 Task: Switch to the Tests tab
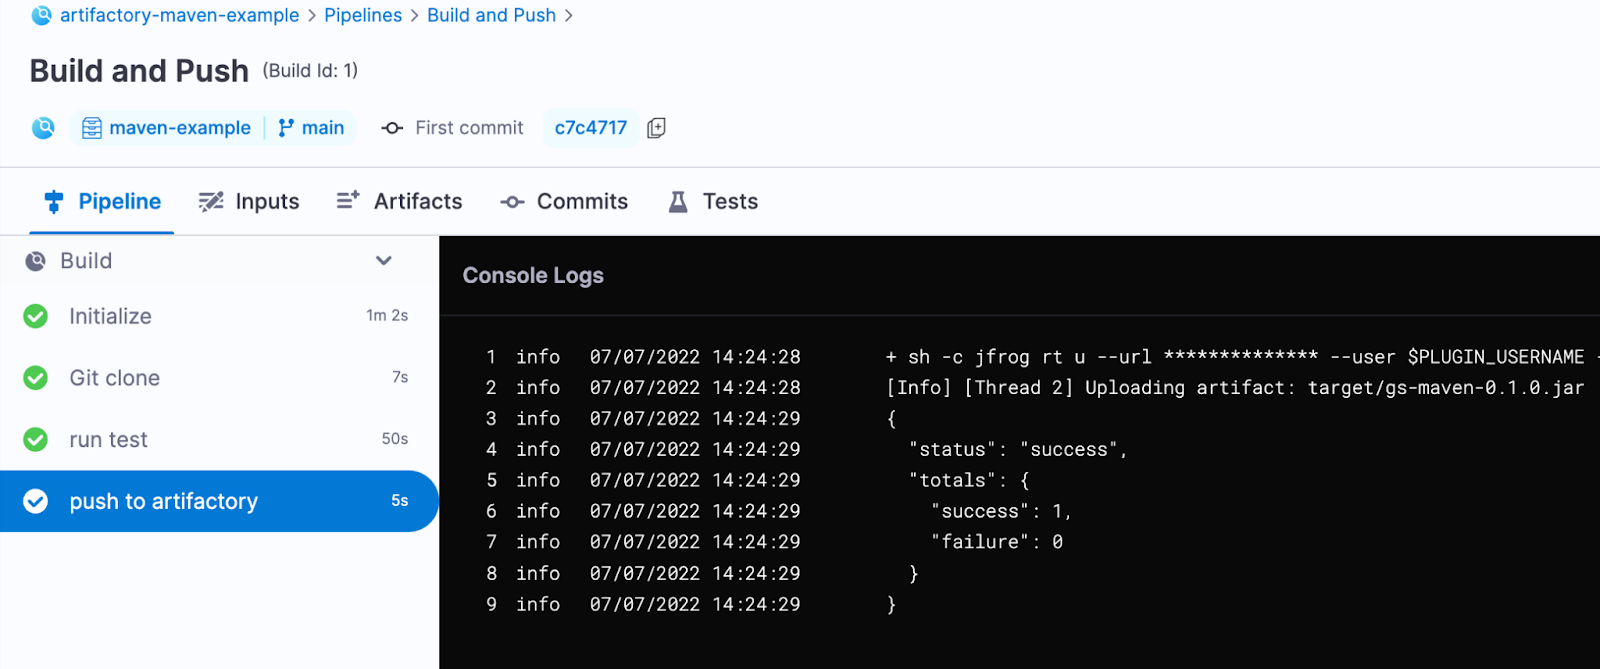[x=713, y=202]
